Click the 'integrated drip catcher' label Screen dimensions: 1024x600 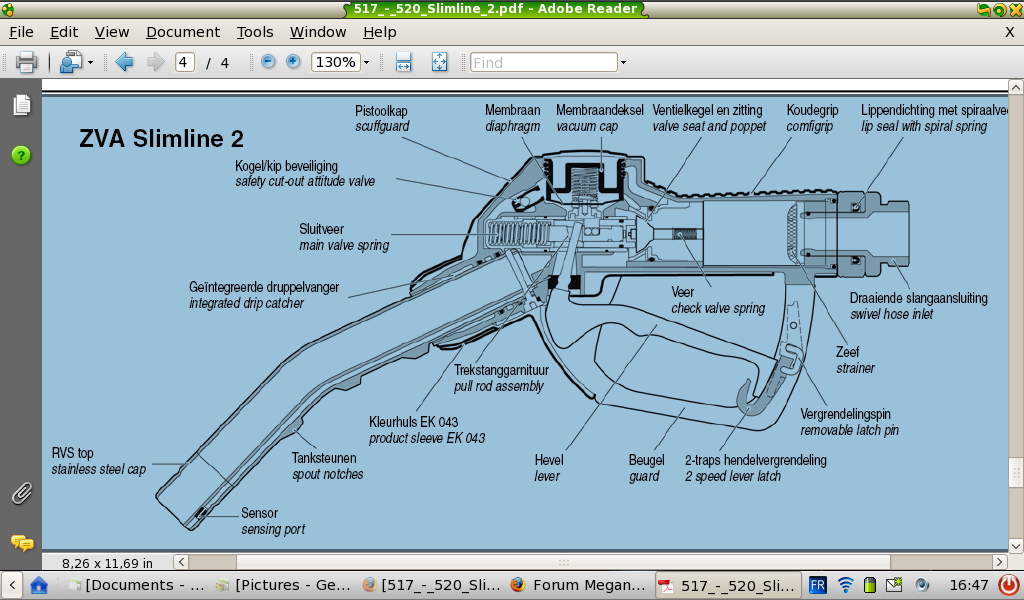pos(246,304)
